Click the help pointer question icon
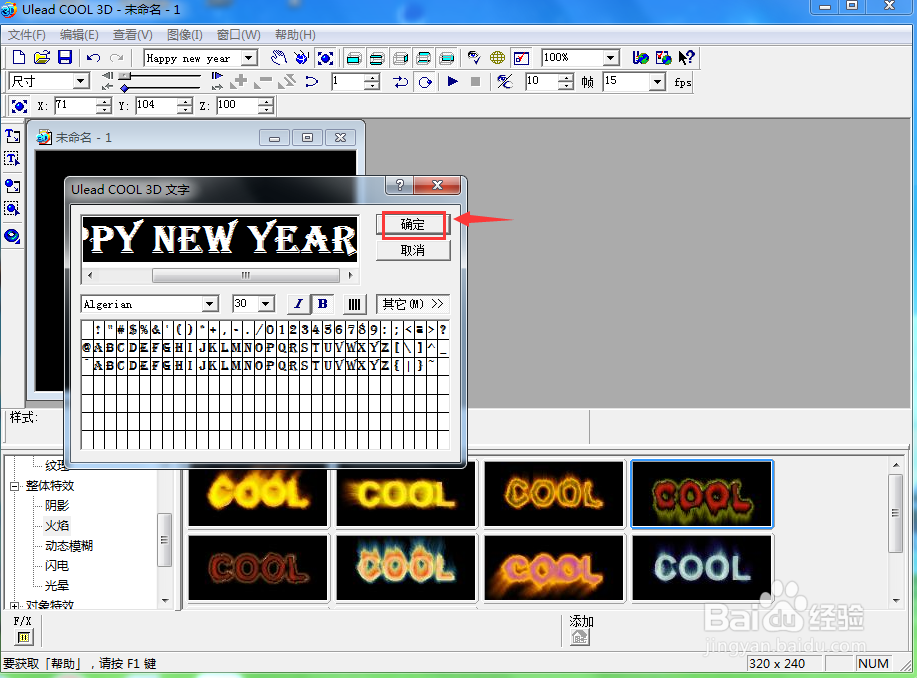This screenshot has width=917, height=678. point(686,57)
